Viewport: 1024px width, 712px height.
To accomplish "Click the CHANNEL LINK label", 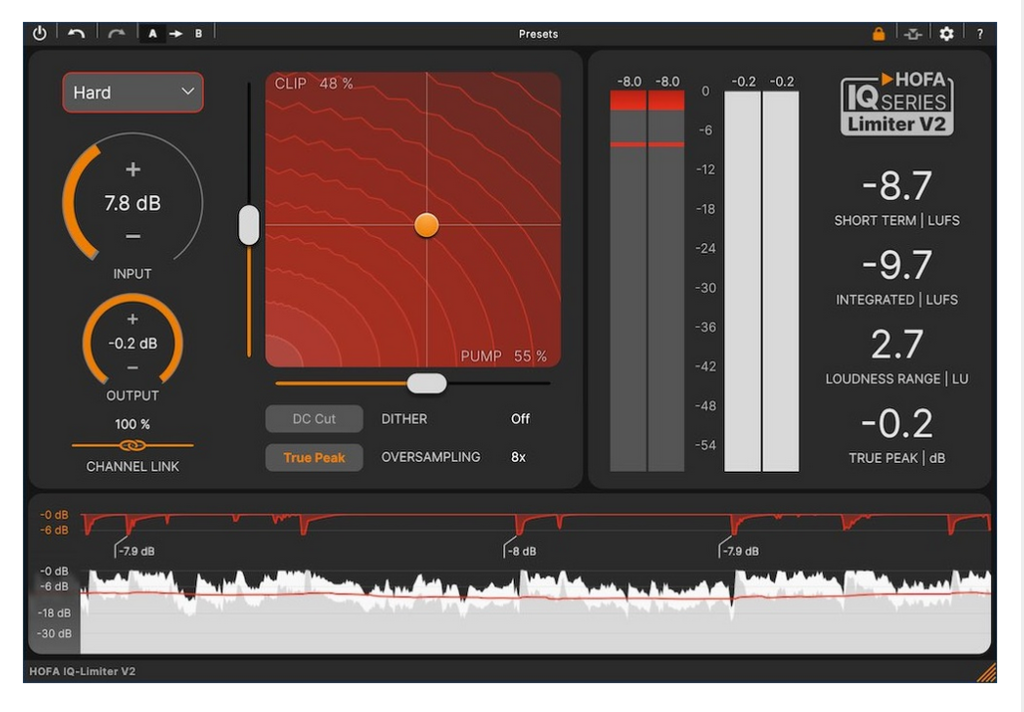I will pos(133,466).
